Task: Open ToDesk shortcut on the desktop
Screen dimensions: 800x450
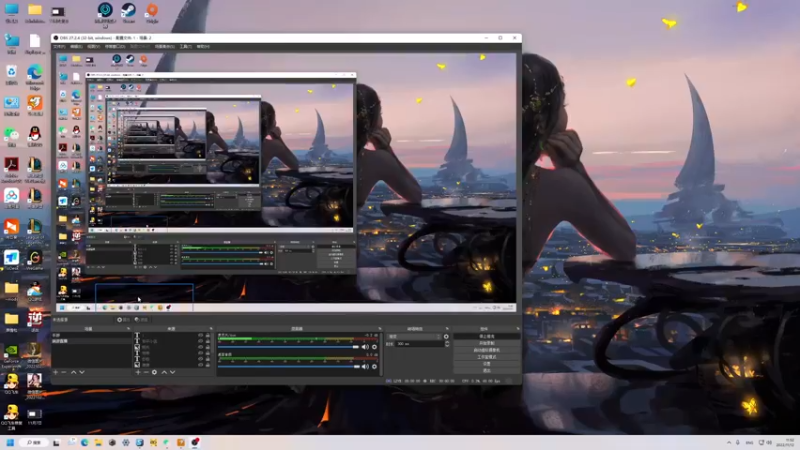Action: tap(11, 261)
